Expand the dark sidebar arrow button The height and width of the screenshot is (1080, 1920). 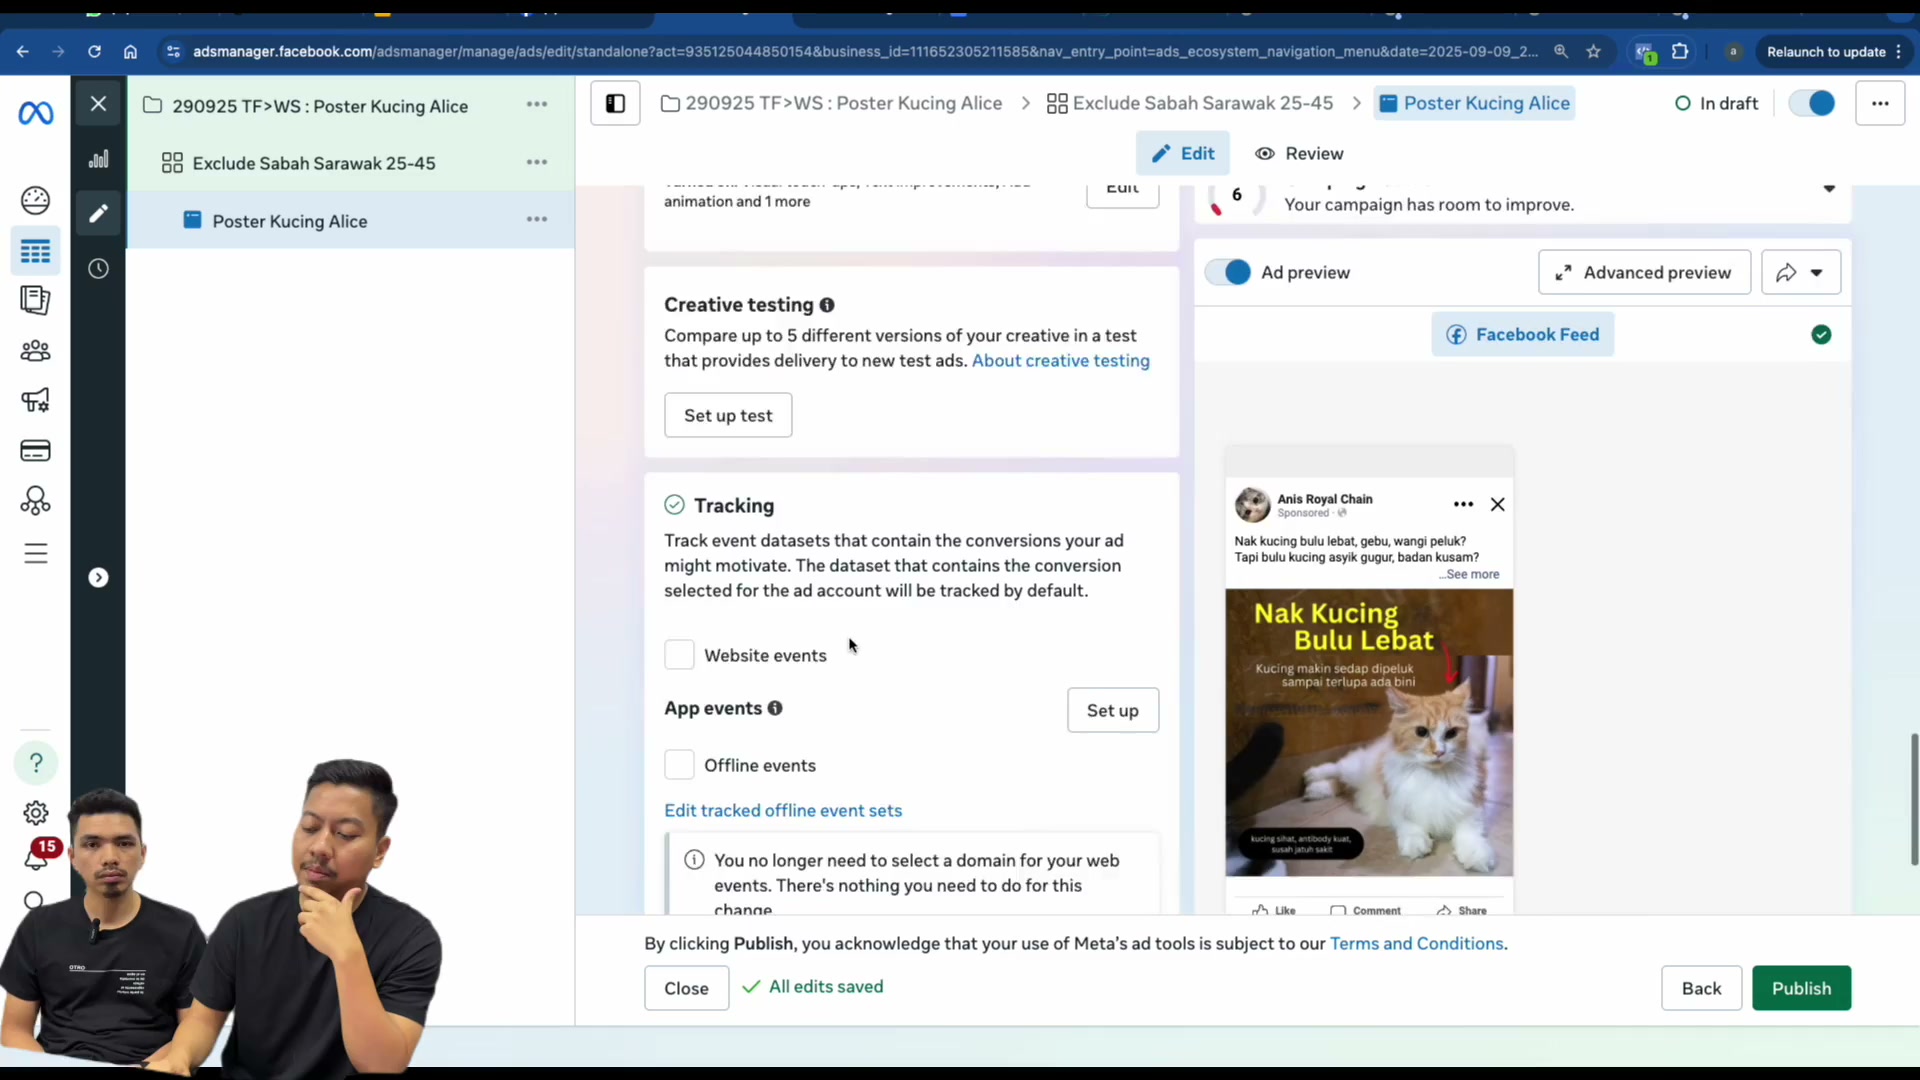98,577
